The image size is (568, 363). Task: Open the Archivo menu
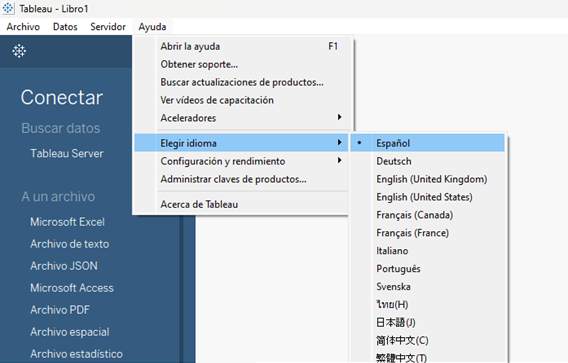[x=23, y=27]
